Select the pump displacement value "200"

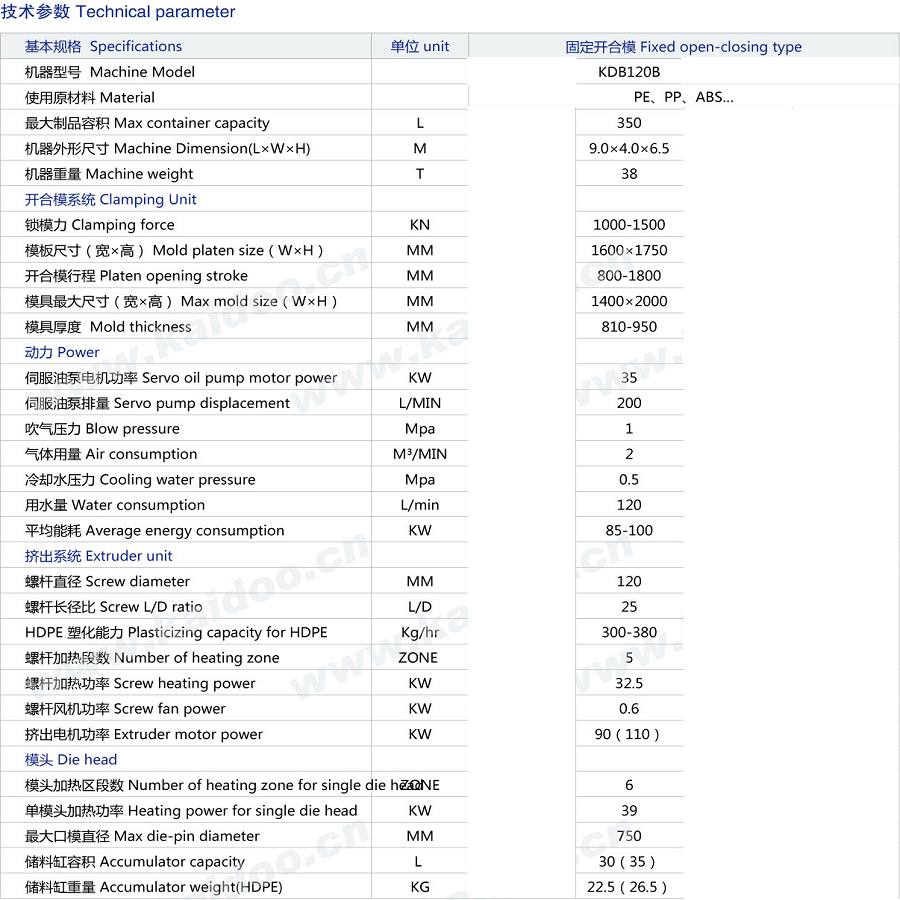(629, 404)
